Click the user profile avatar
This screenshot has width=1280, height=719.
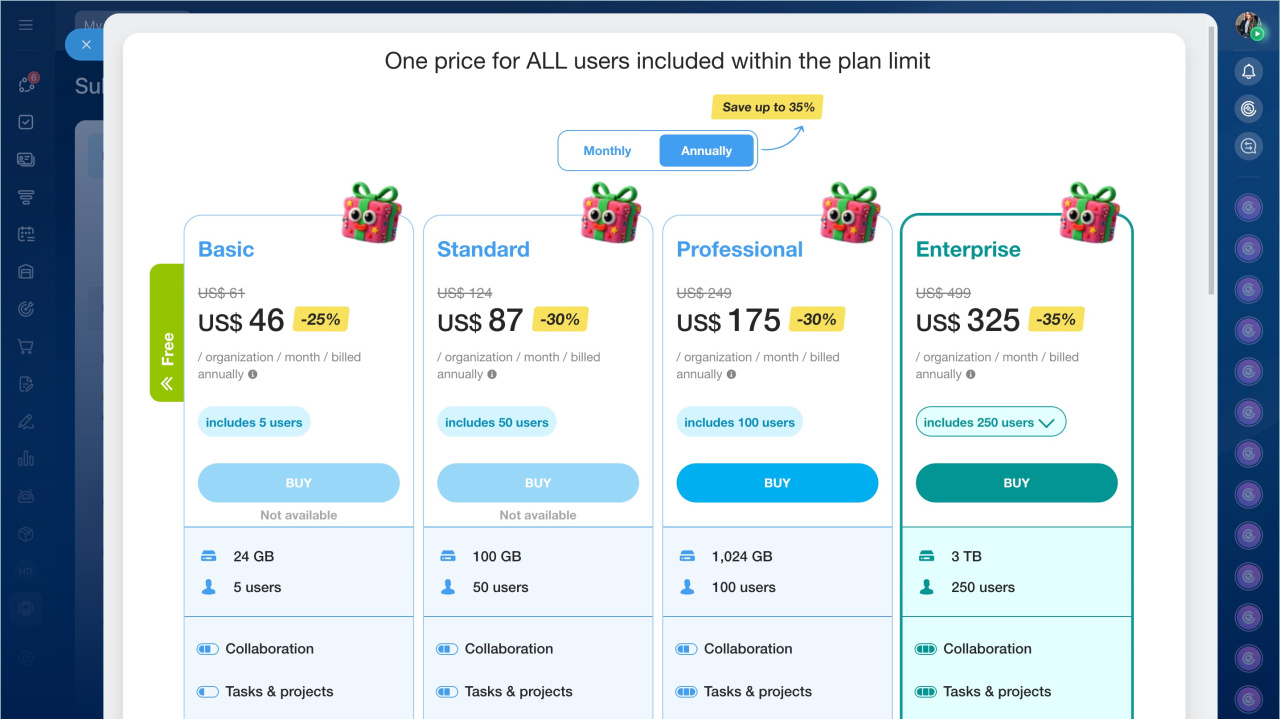tap(1248, 26)
